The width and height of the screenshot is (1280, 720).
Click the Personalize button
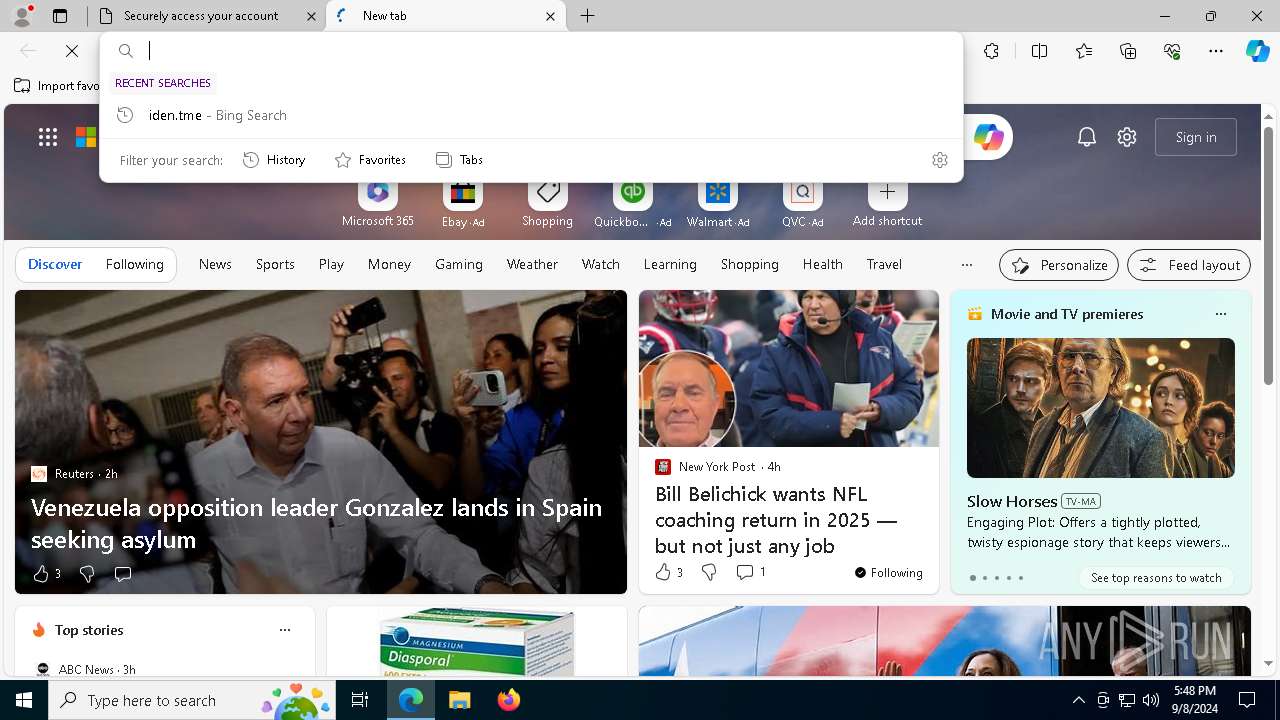click(x=1059, y=265)
